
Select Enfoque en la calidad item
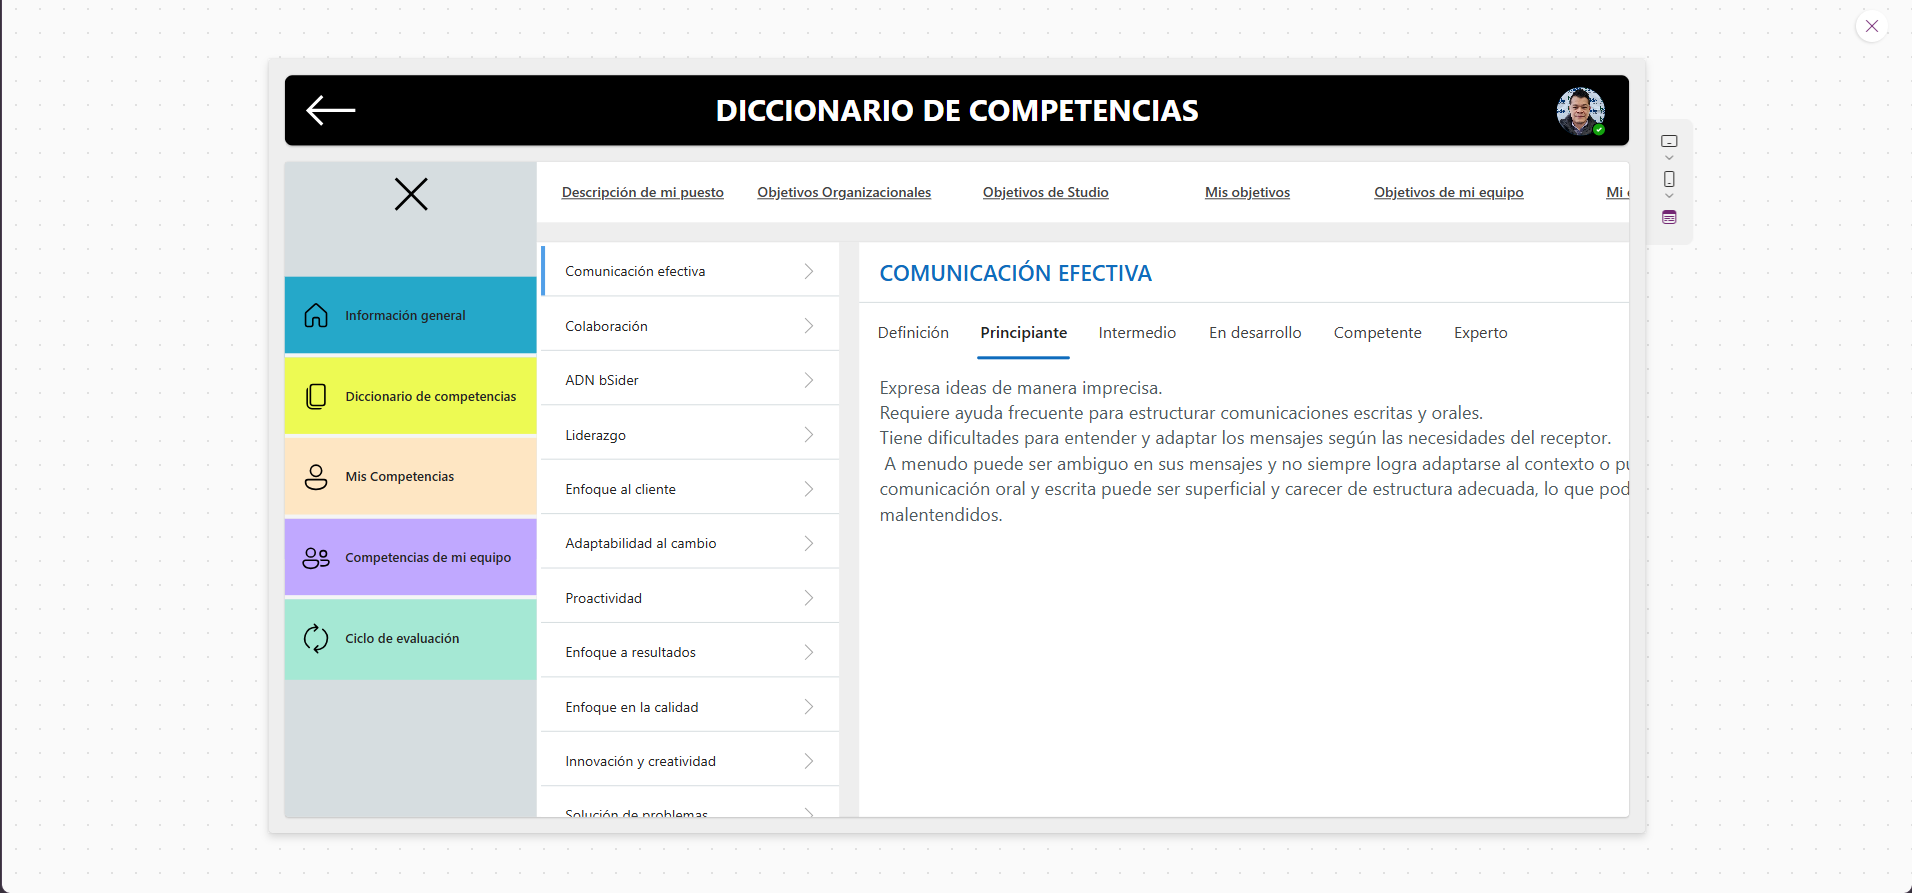(x=690, y=707)
